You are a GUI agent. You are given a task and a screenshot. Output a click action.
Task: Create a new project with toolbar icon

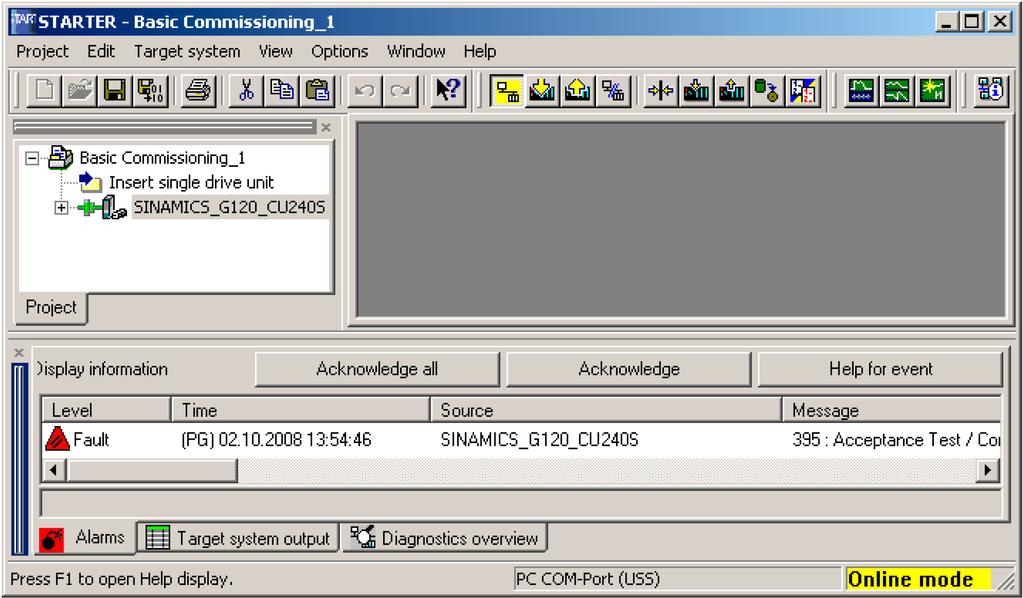[x=44, y=90]
